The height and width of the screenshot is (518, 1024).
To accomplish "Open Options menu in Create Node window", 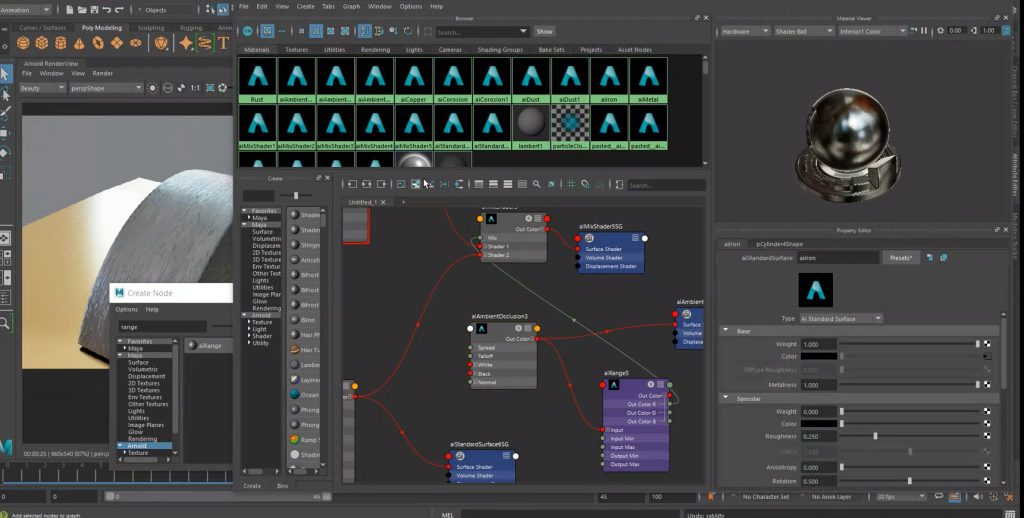I will [x=126, y=309].
